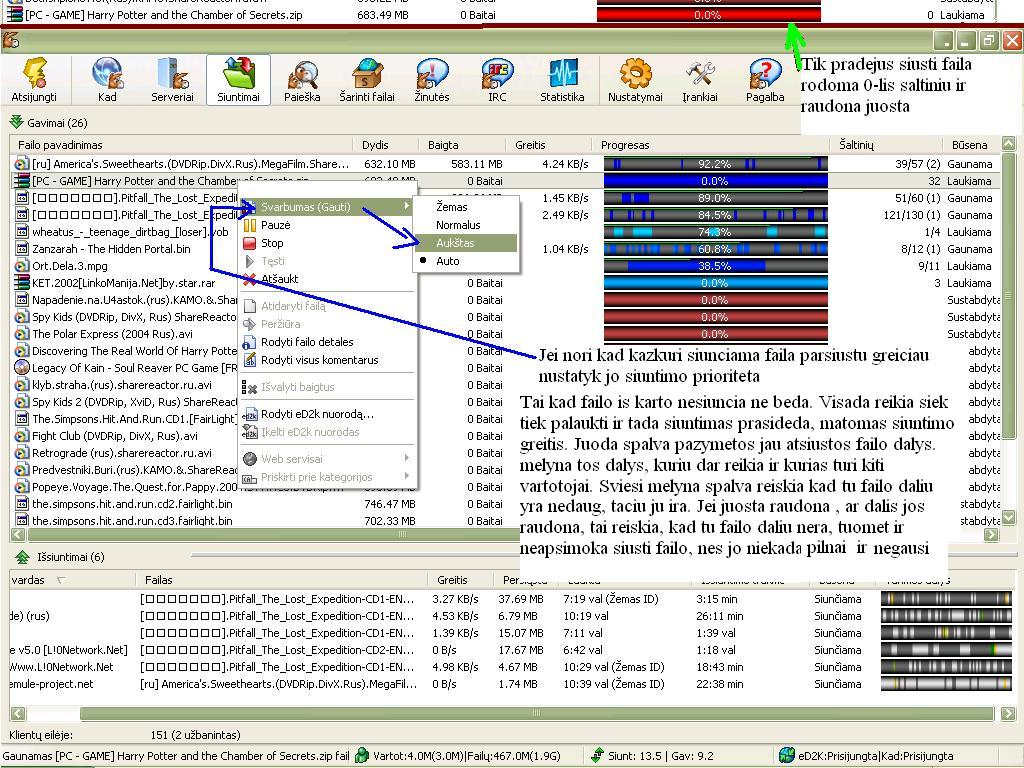Click the progress bar of Zanzarah download
Viewport: 1024px width, 768px height.
[715, 249]
